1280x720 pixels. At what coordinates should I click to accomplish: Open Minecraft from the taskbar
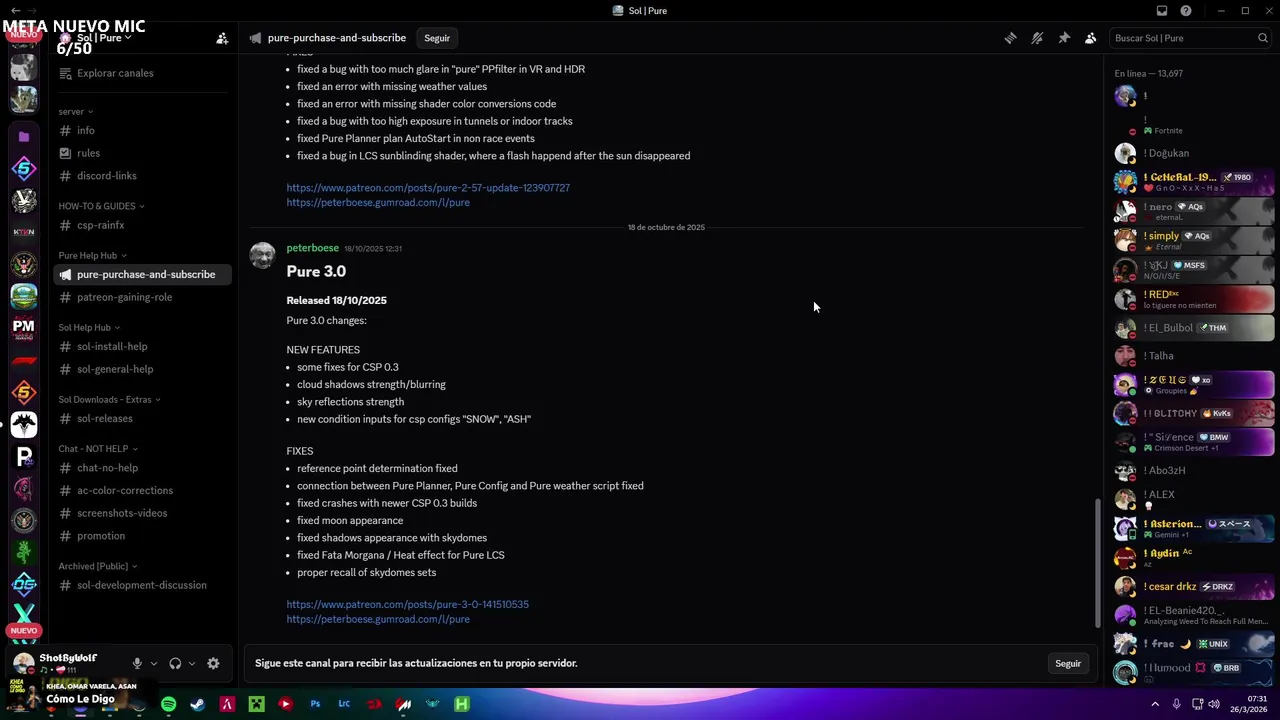tap(256, 704)
